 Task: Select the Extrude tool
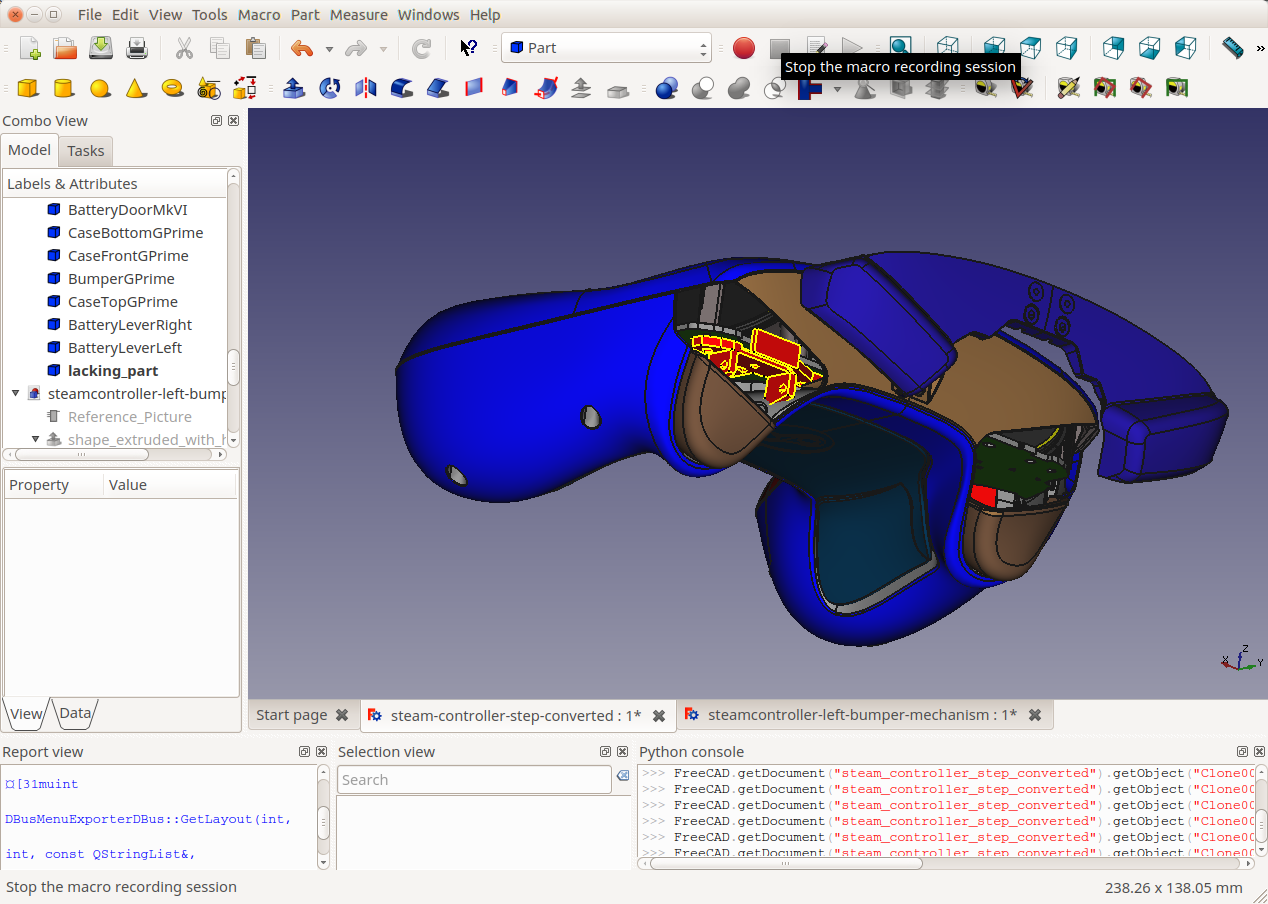click(294, 88)
